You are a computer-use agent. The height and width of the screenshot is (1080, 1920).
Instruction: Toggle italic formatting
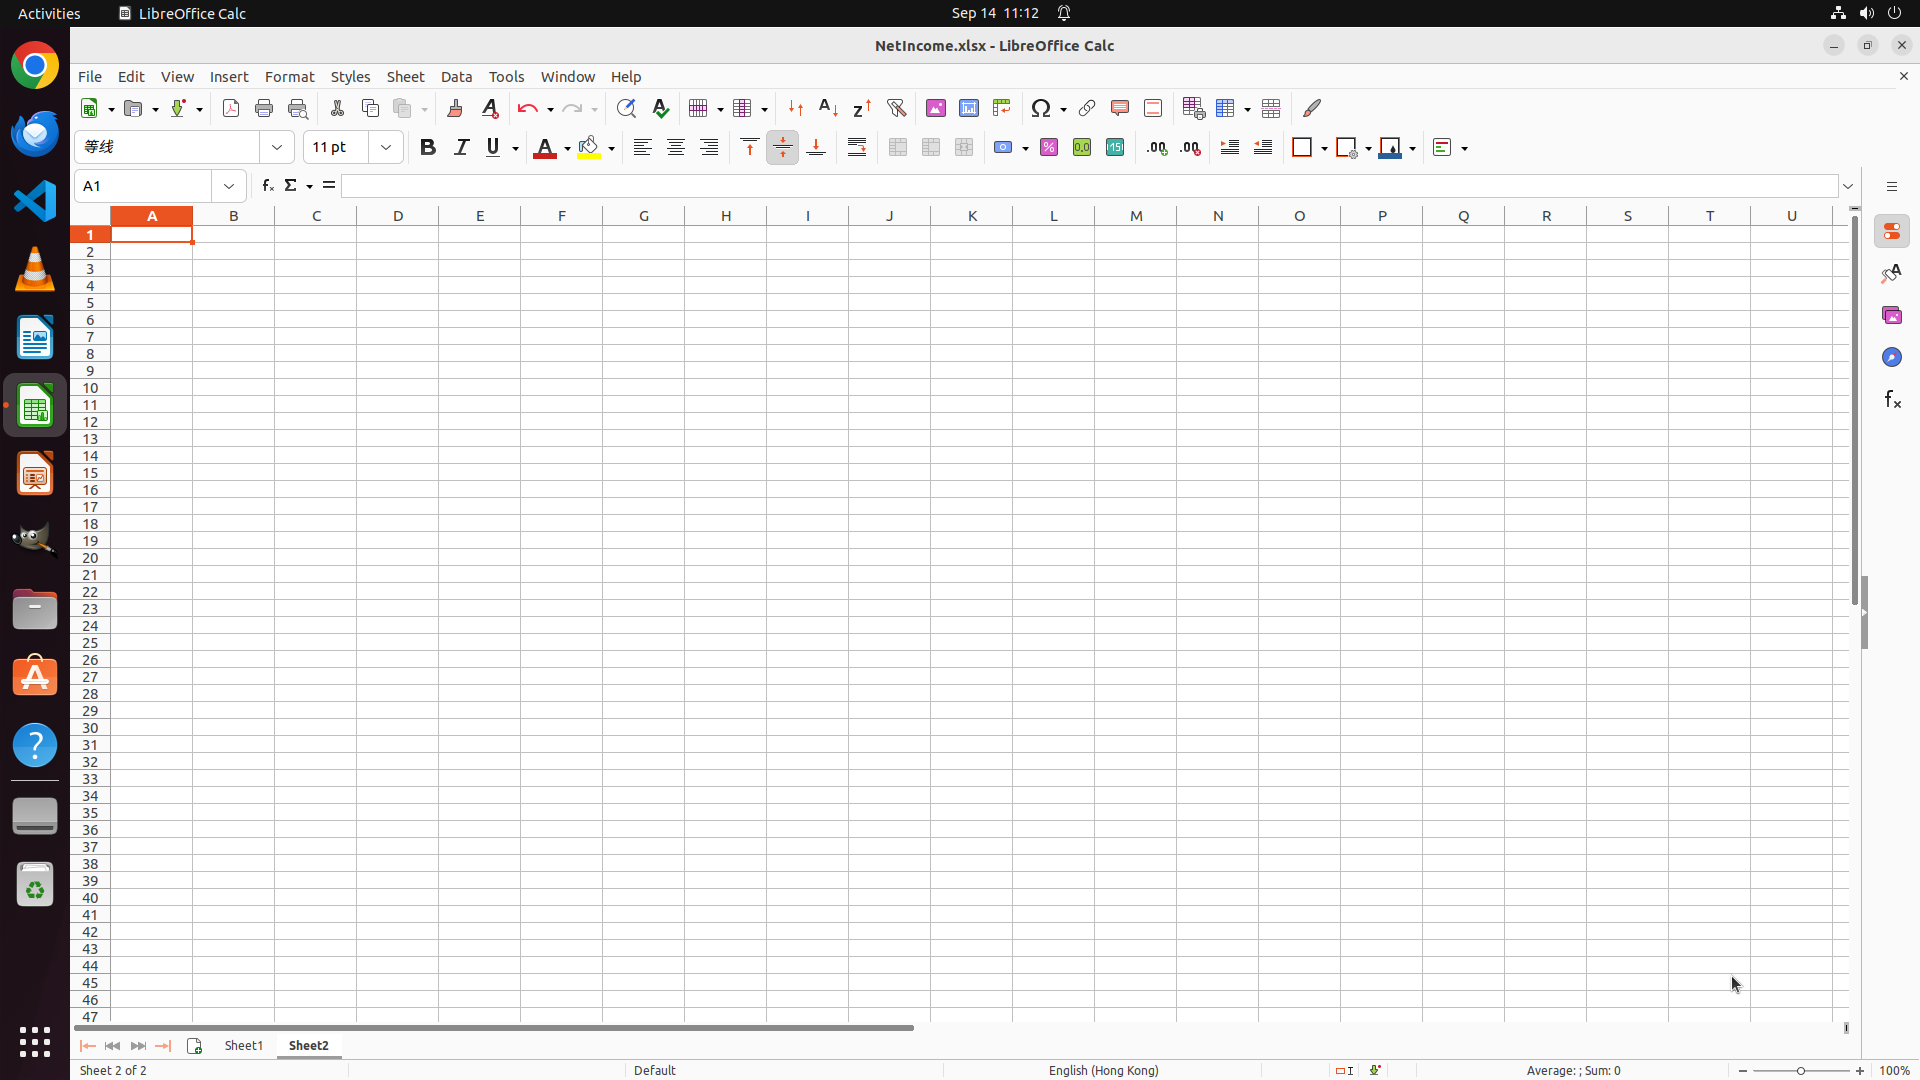click(x=461, y=148)
